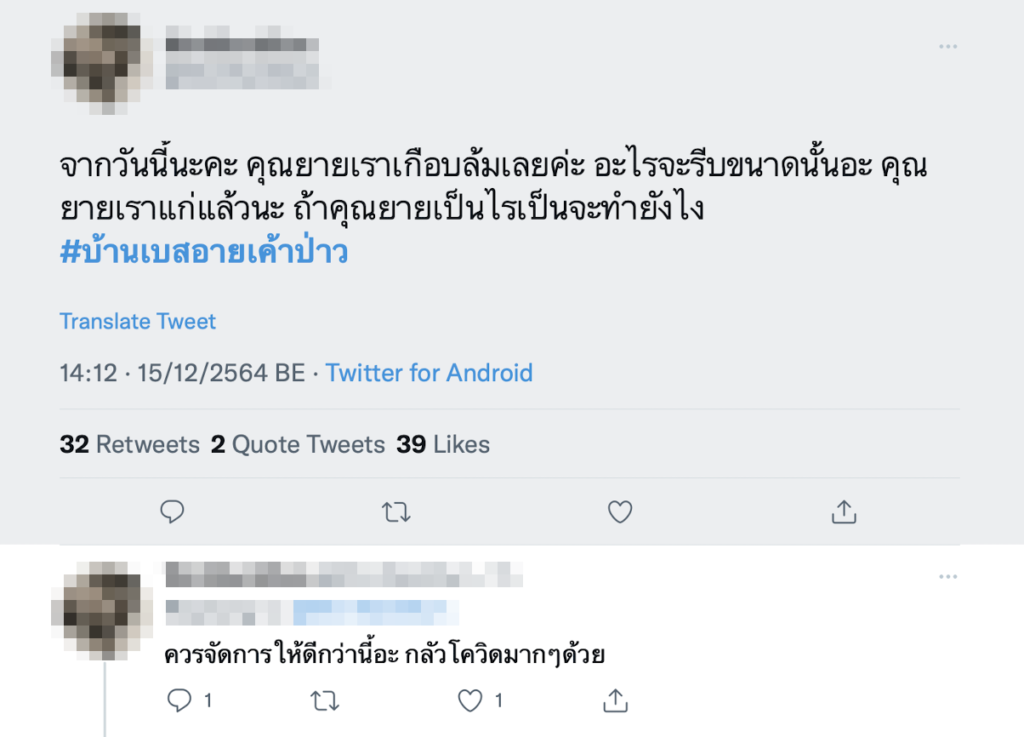The image size is (1024, 737).
Task: Retweet the reply comment
Action: pos(324,701)
